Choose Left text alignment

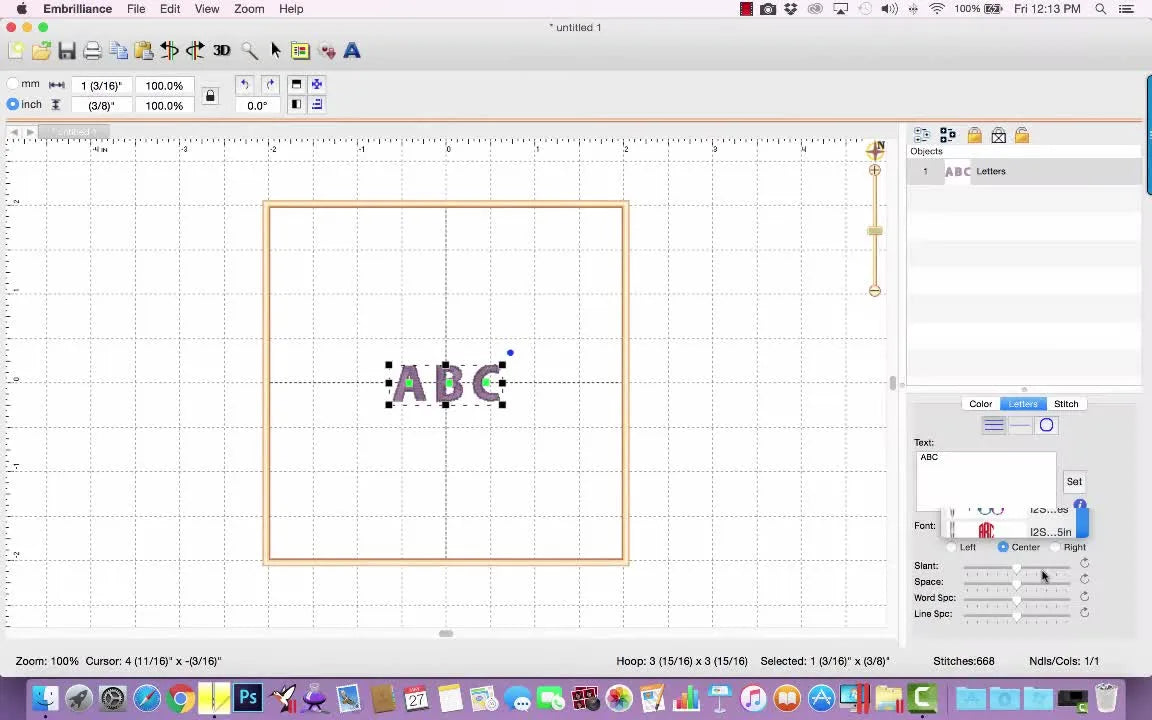coord(951,547)
